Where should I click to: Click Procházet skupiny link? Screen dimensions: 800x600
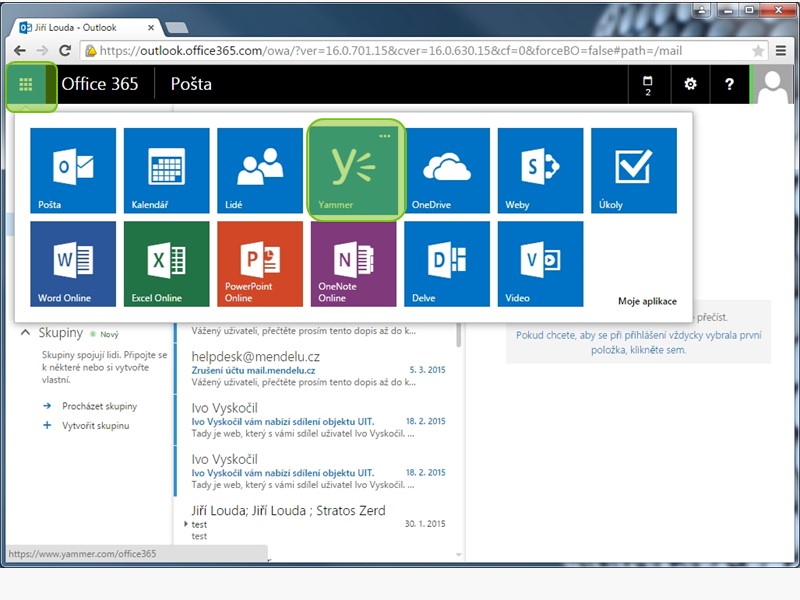click(x=98, y=406)
